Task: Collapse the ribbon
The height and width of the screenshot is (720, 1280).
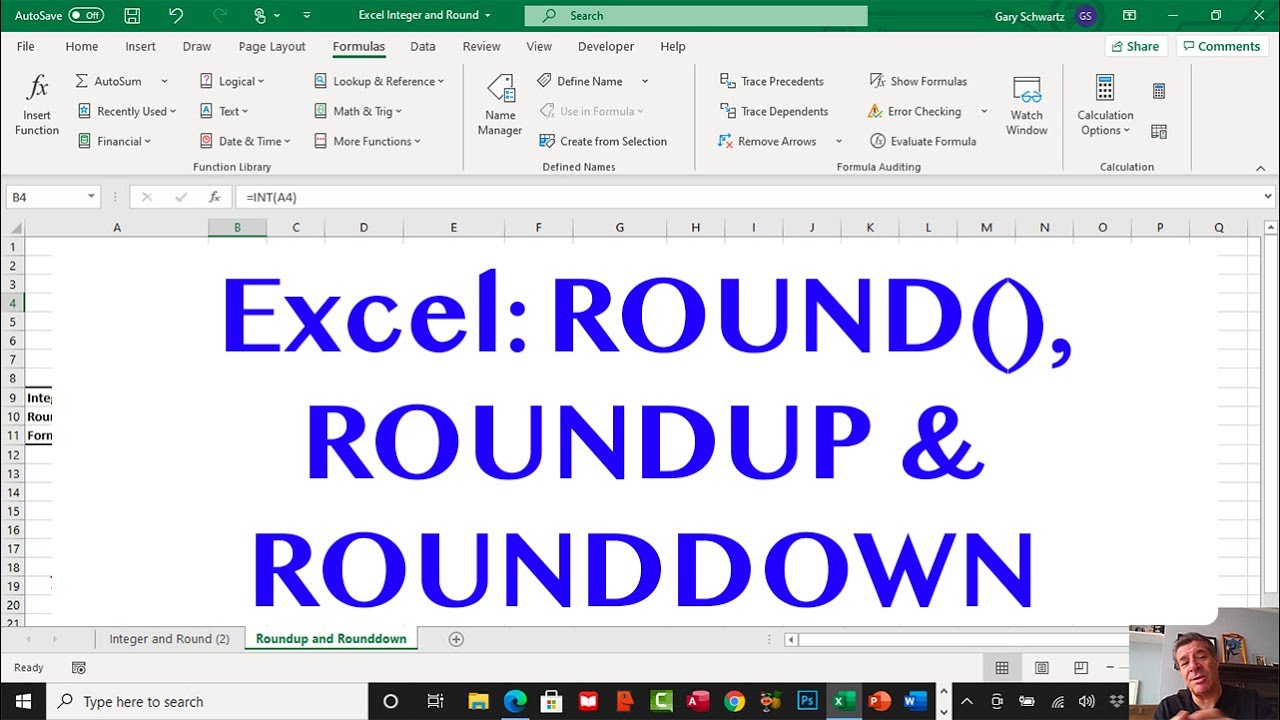Action: coord(1260,168)
